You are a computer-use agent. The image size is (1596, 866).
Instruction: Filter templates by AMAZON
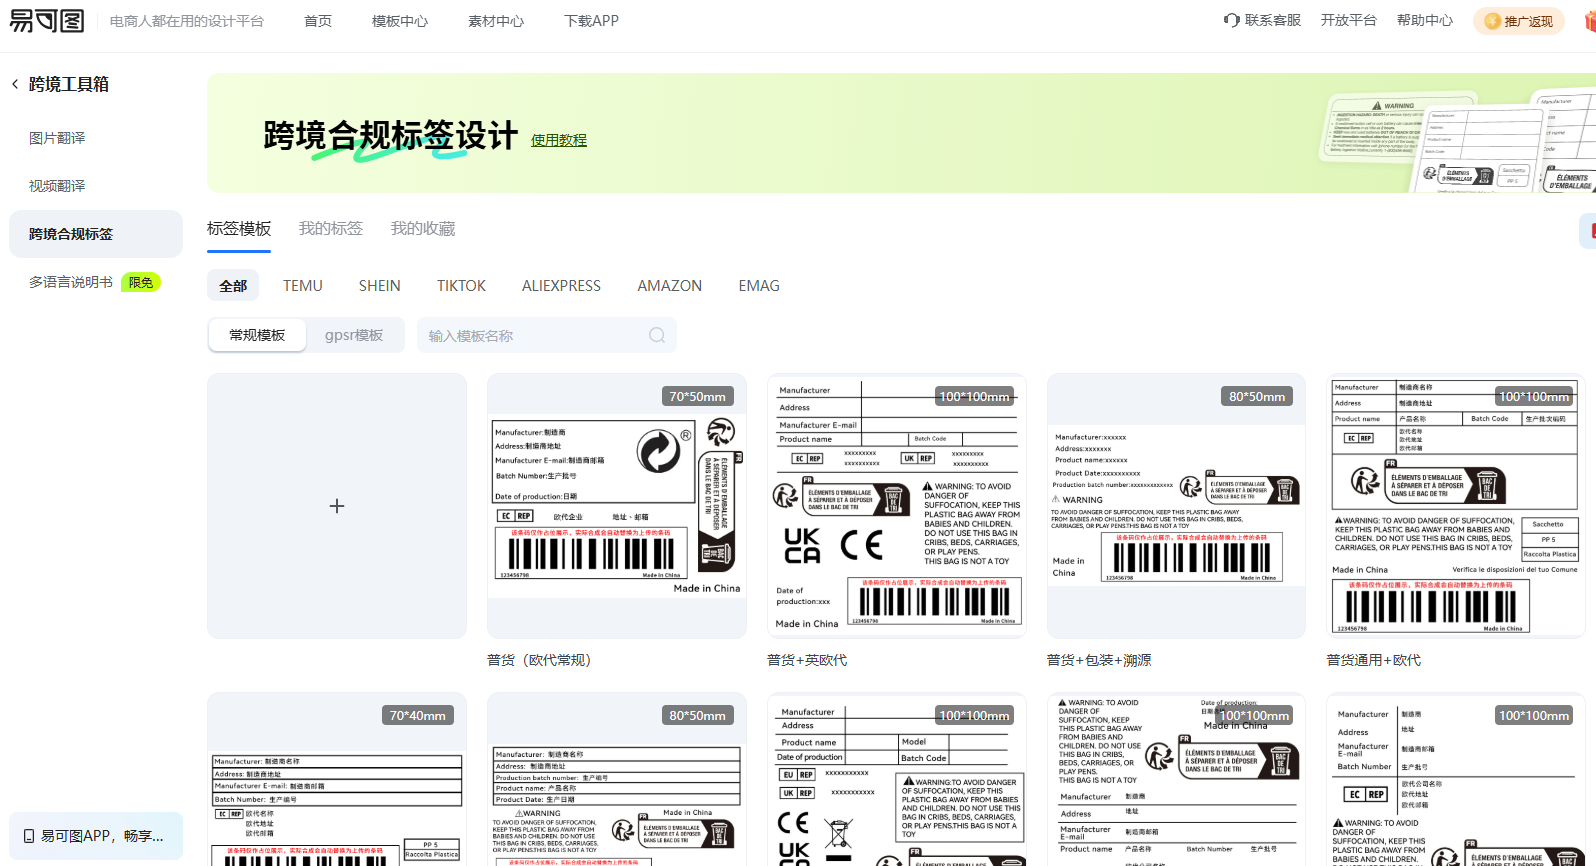pyautogui.click(x=670, y=286)
